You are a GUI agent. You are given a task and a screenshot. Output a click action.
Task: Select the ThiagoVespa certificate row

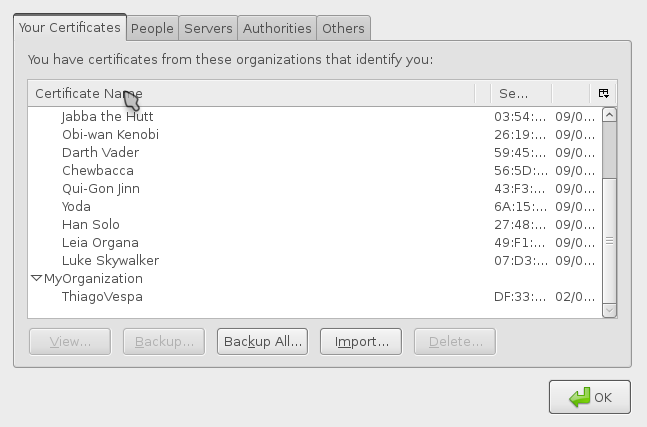point(314,297)
